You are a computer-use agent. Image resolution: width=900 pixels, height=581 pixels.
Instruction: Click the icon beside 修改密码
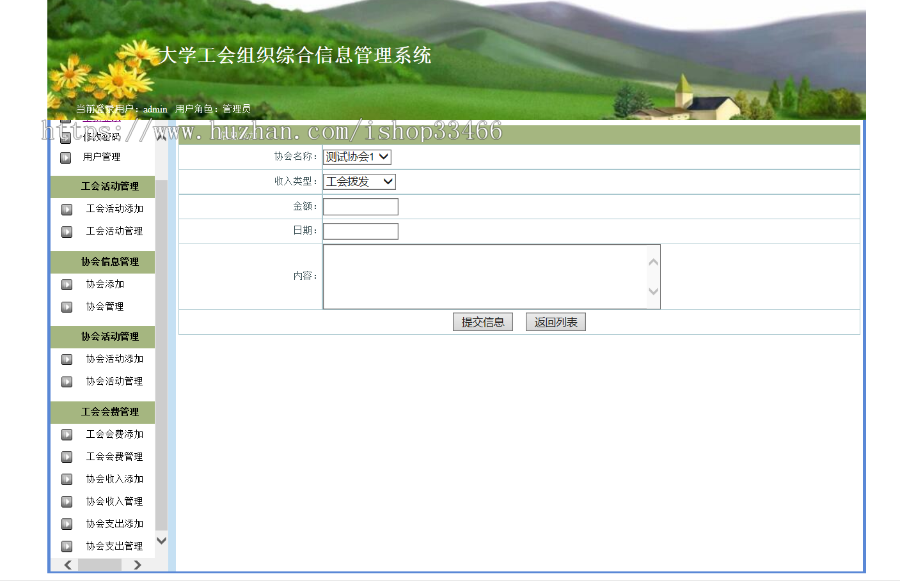pyautogui.click(x=66, y=135)
